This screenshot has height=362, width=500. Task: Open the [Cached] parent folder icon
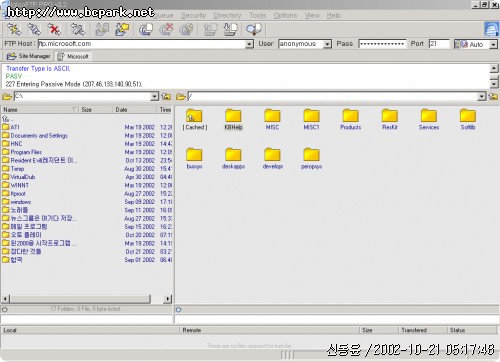pyautogui.click(x=195, y=119)
